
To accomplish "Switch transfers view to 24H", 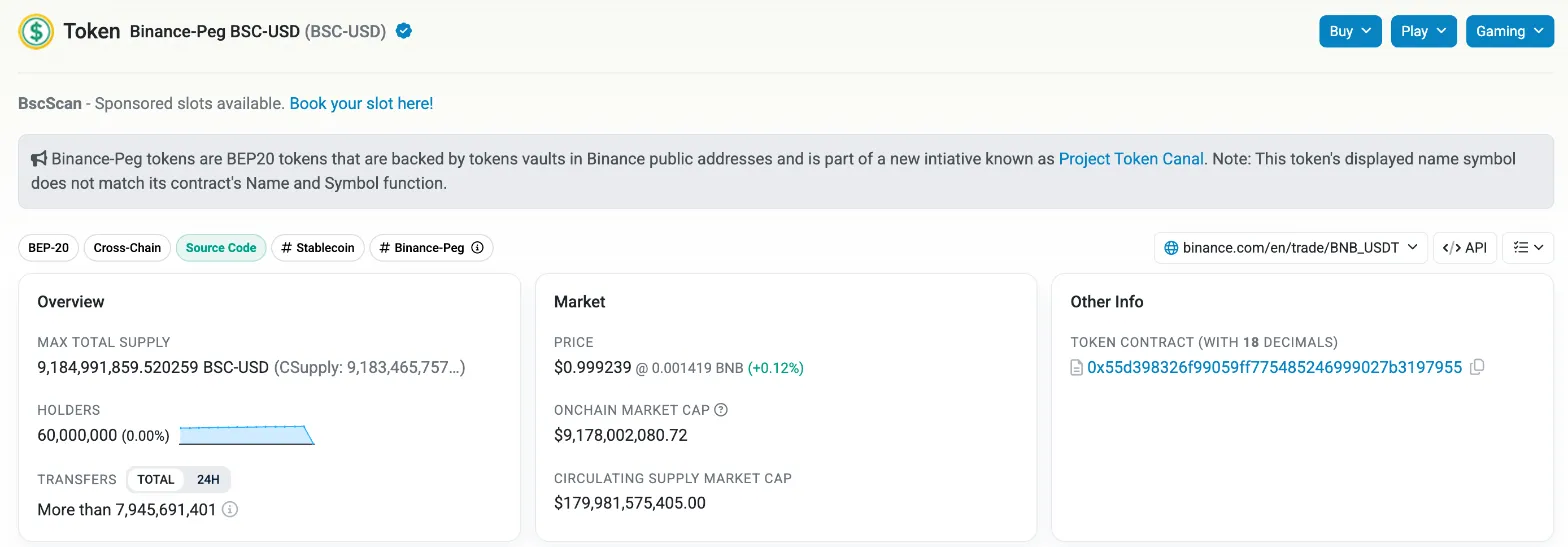I will tap(208, 480).
